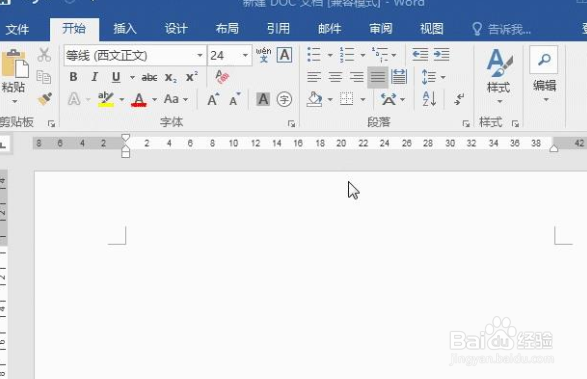The height and width of the screenshot is (379, 587).
Task: Click Grow Font size icon
Action: tap(213, 100)
